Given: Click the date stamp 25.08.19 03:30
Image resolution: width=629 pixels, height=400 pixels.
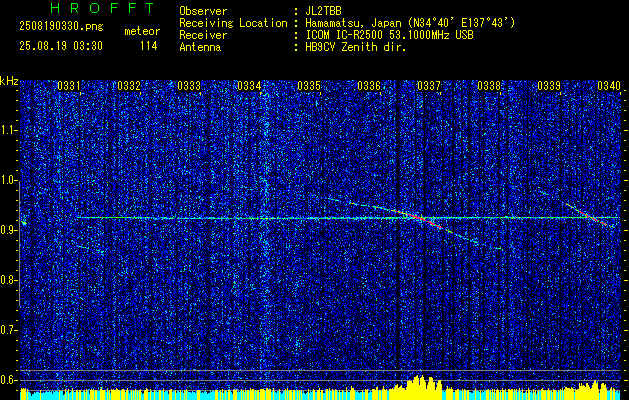Looking at the screenshot, I should [61, 46].
